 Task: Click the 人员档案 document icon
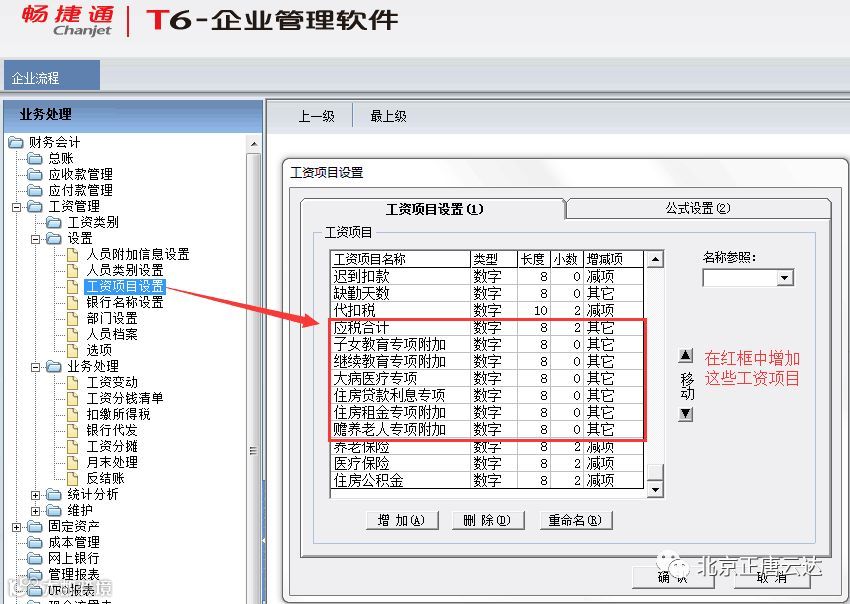tap(73, 335)
